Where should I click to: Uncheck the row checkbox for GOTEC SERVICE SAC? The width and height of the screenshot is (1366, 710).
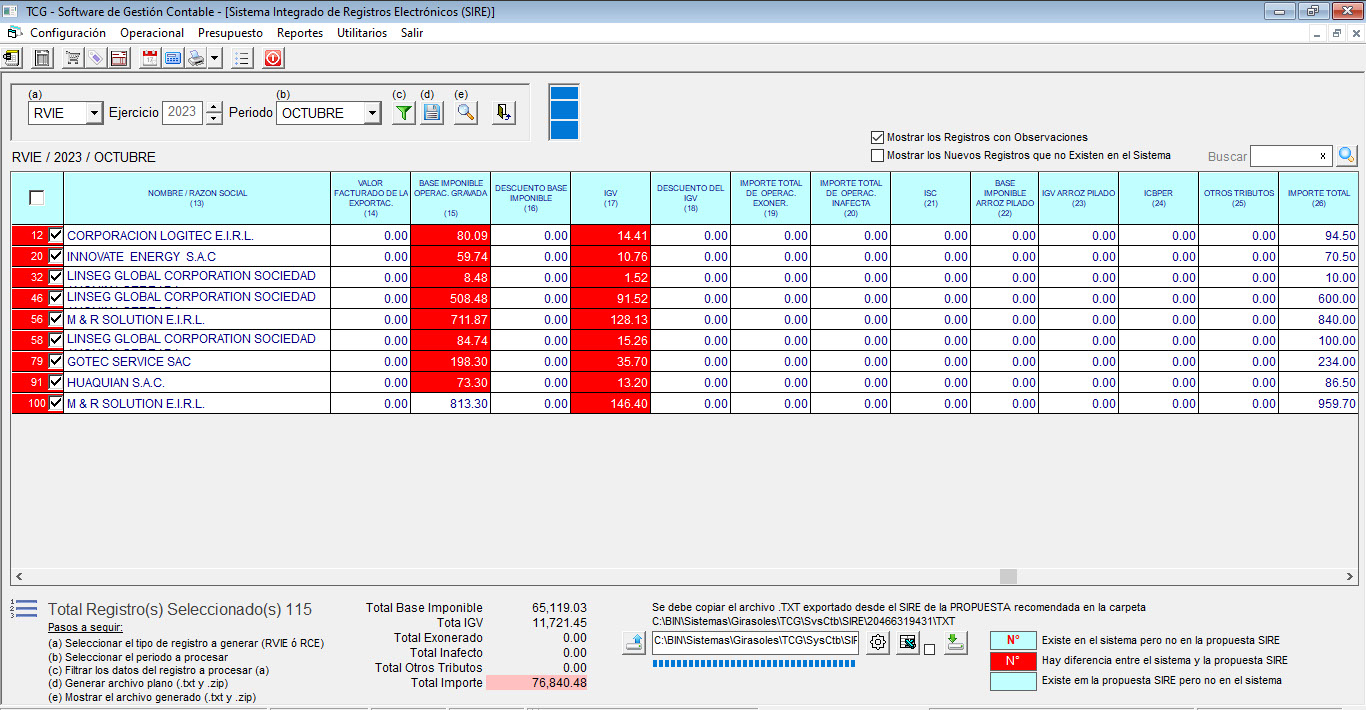point(56,362)
